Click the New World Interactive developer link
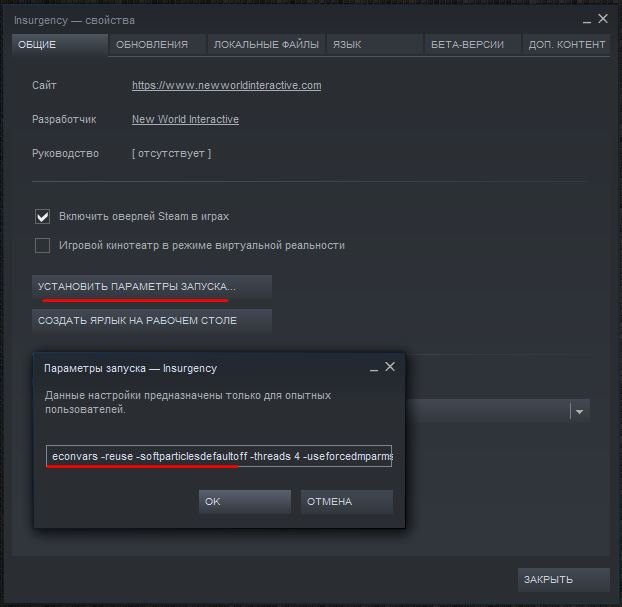The image size is (622, 607). point(185,119)
